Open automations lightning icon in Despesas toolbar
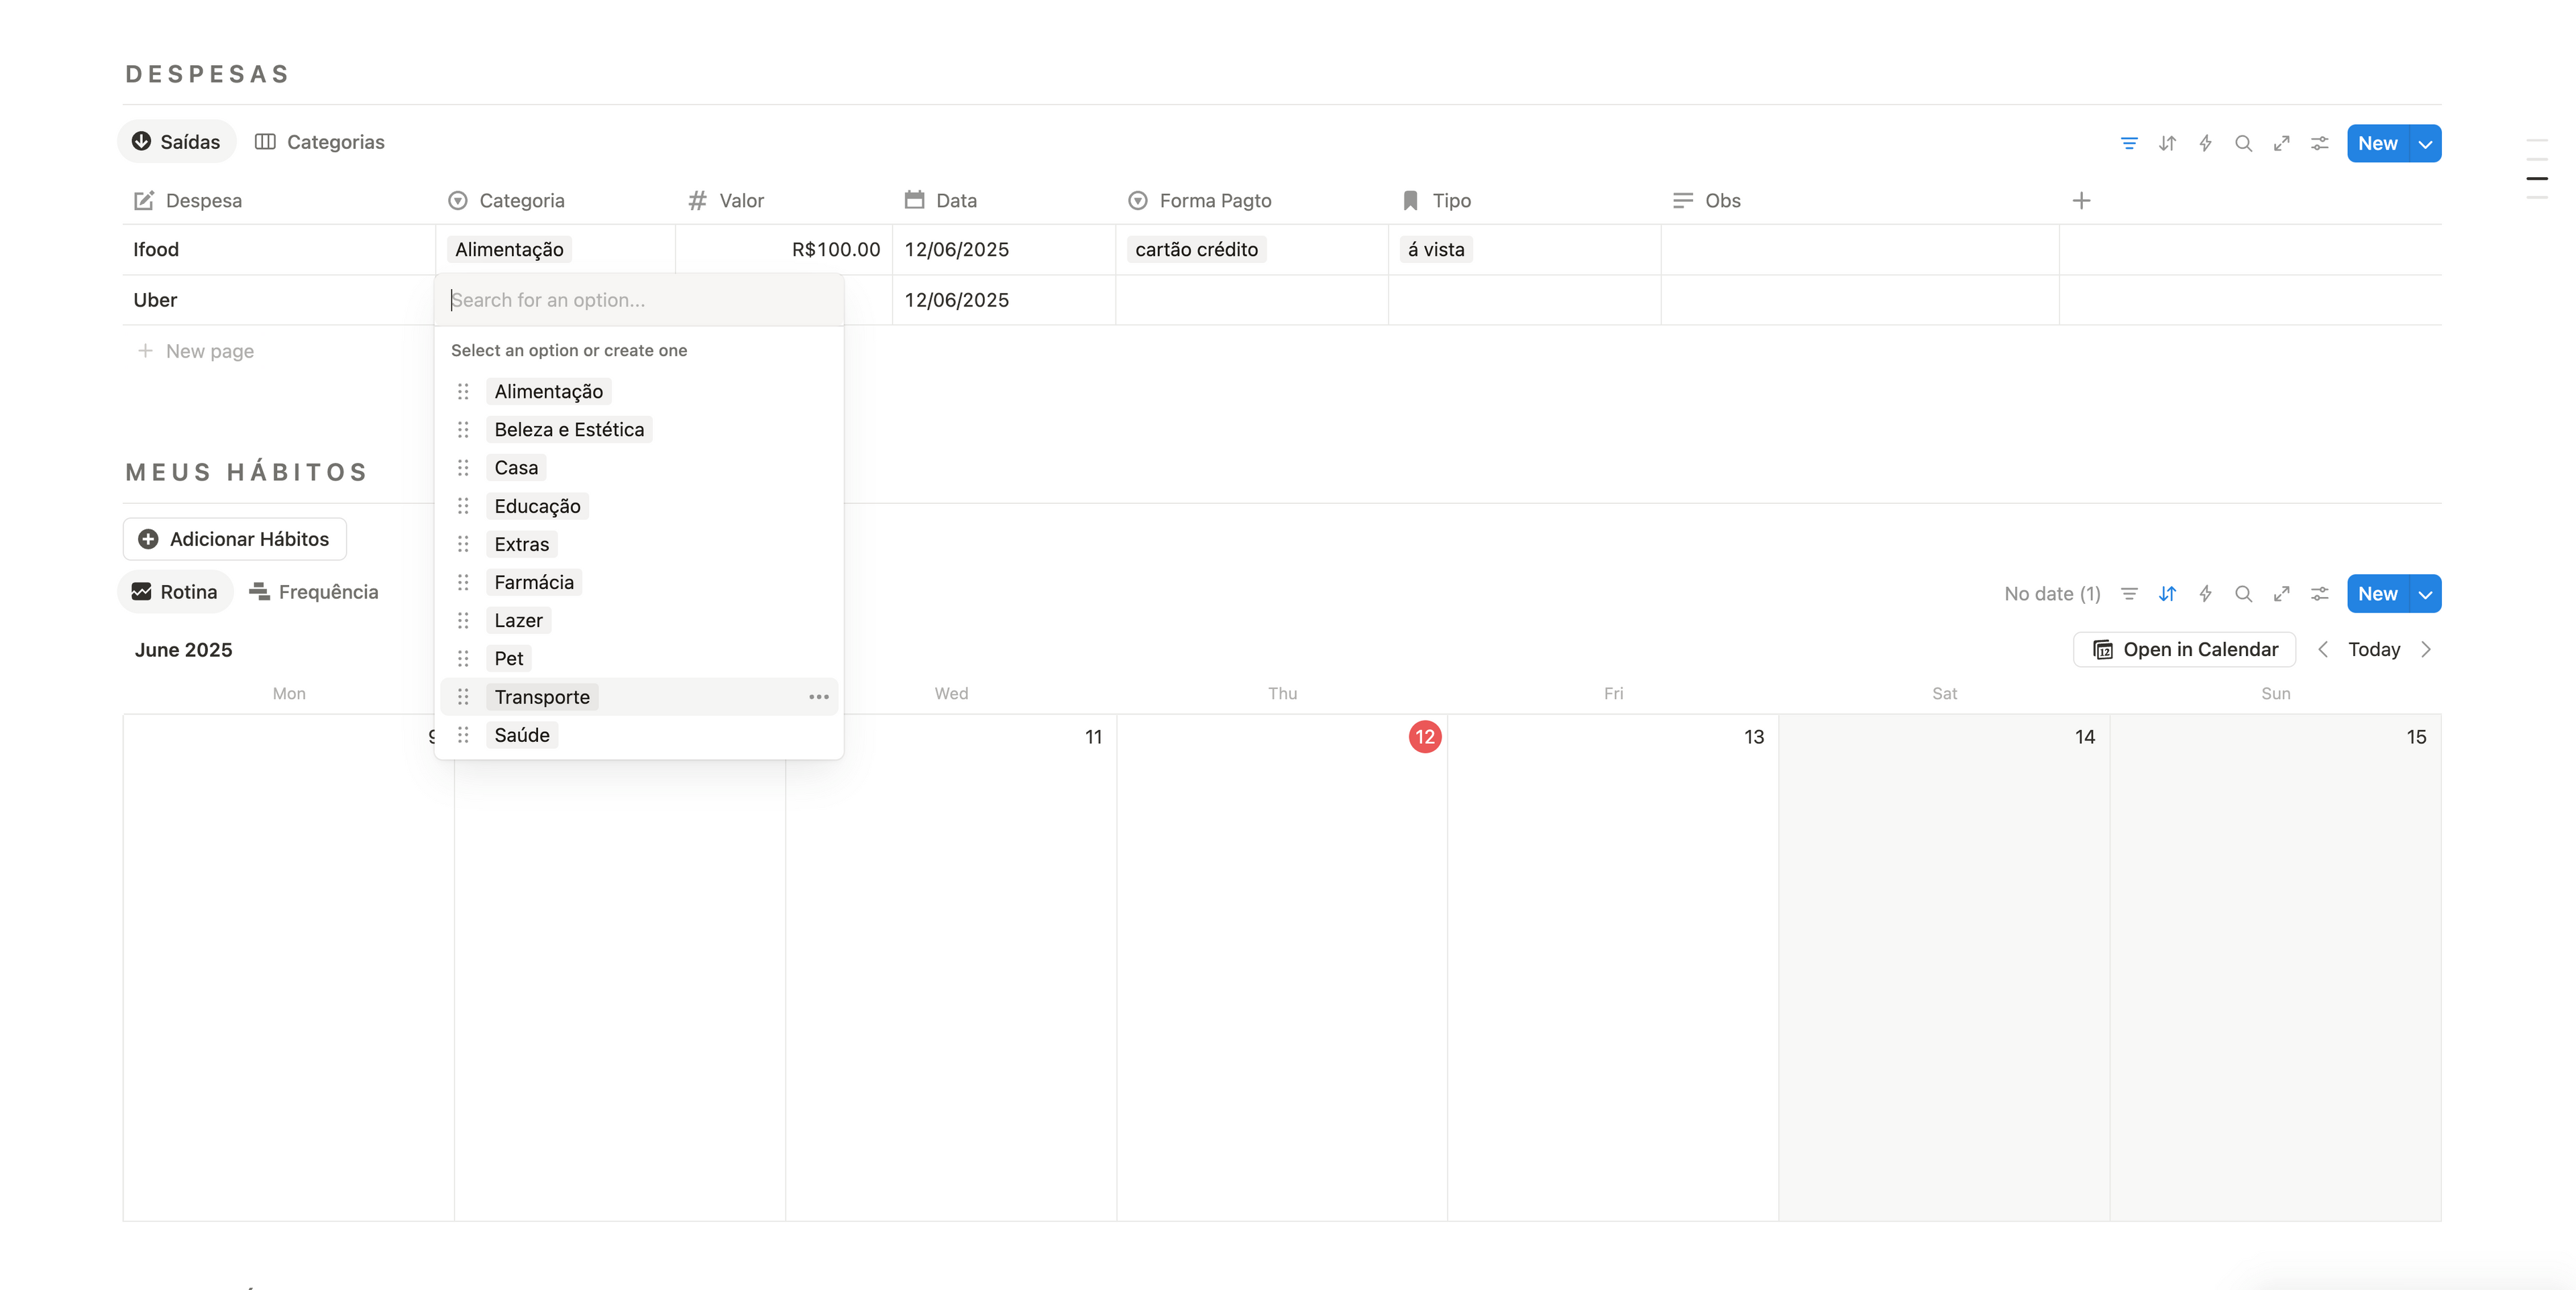This screenshot has height=1290, width=2576. (x=2205, y=144)
